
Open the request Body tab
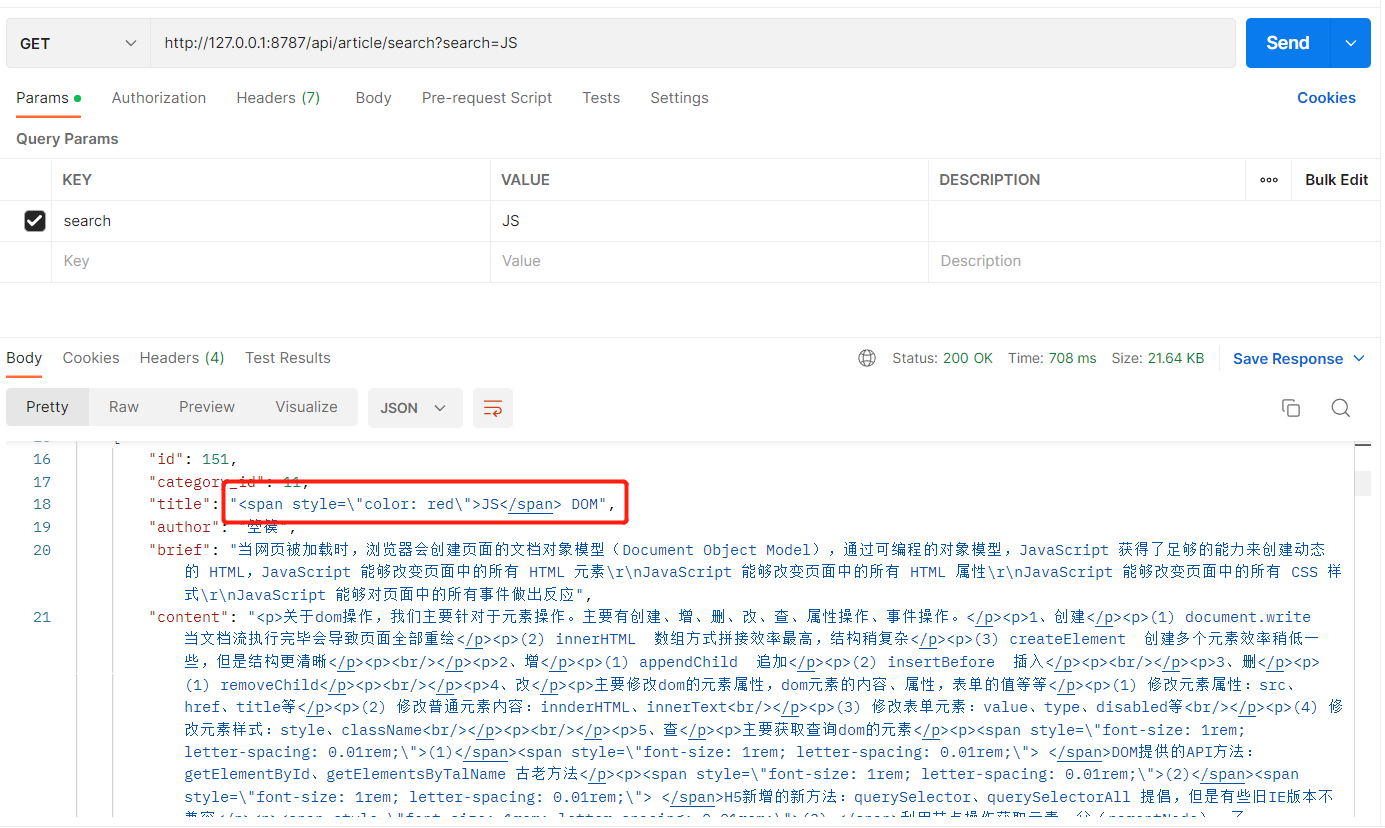373,98
